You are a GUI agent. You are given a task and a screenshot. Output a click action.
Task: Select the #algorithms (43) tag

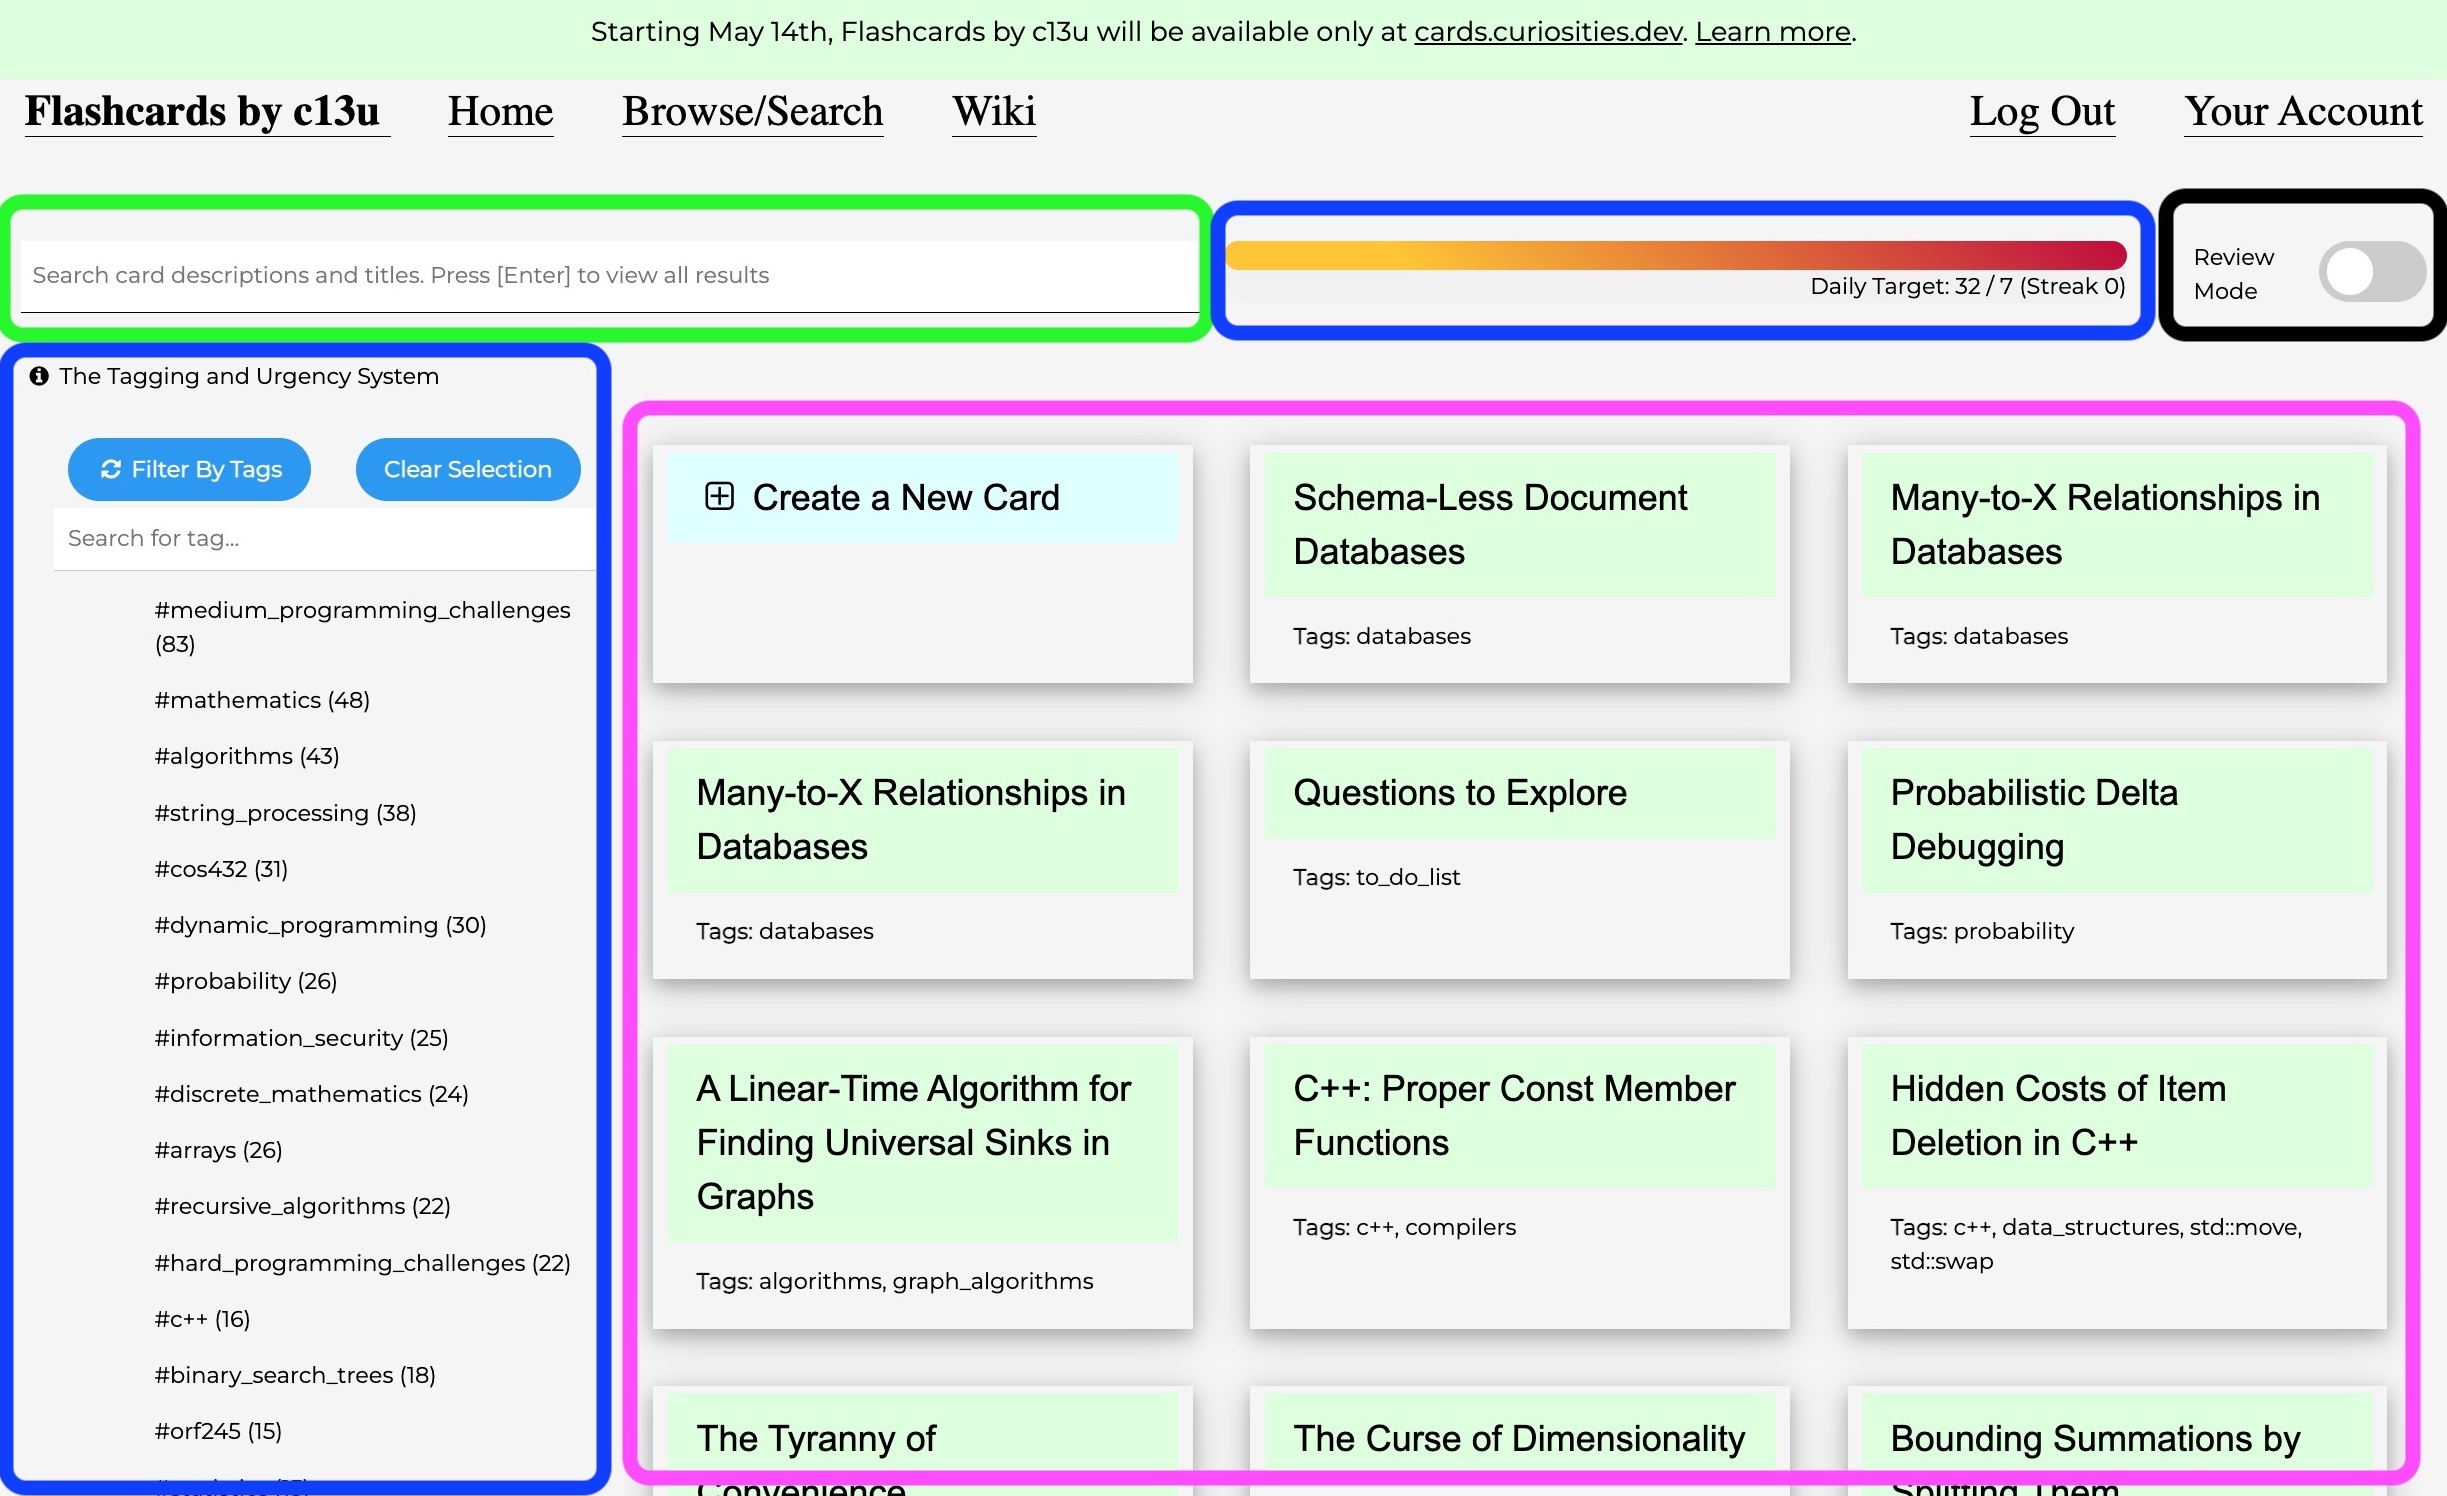247,756
